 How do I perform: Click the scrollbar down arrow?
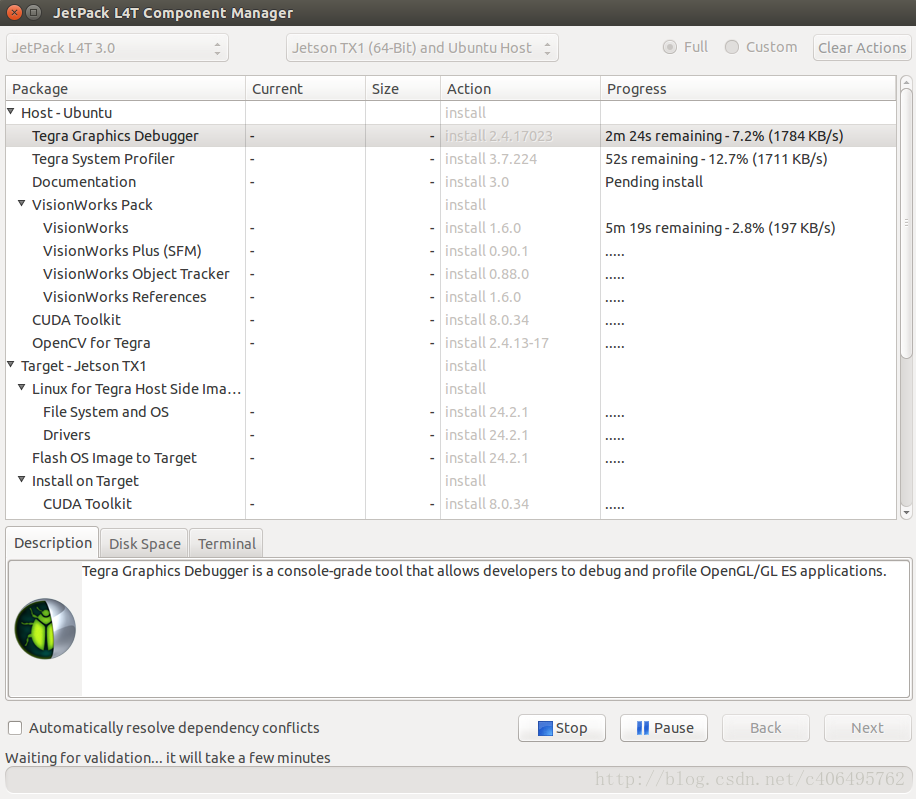coord(906,513)
